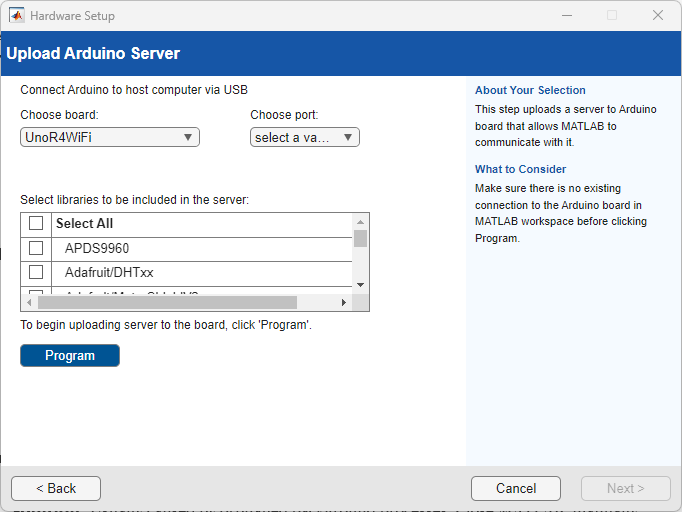Click the down arrow of the library list scrollbar
The width and height of the screenshot is (682, 512).
click(x=360, y=285)
